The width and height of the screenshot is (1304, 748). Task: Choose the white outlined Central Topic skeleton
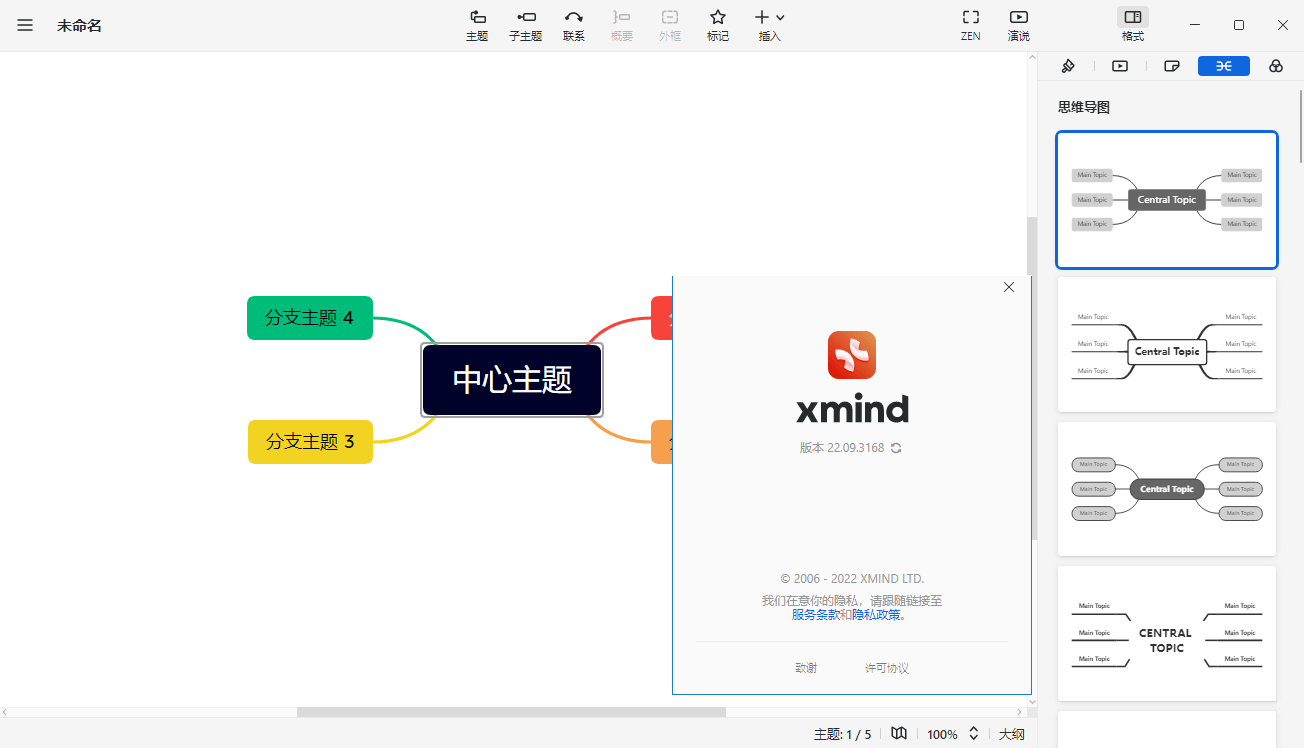click(1167, 344)
